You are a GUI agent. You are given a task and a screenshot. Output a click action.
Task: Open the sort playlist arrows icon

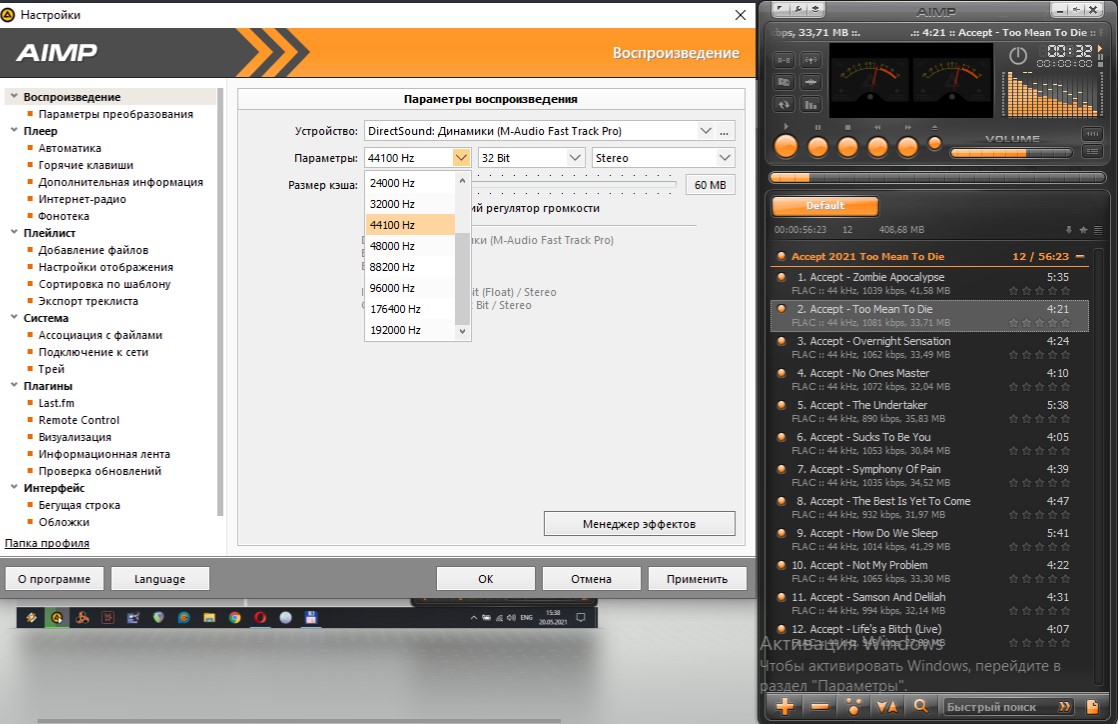tap(888, 707)
